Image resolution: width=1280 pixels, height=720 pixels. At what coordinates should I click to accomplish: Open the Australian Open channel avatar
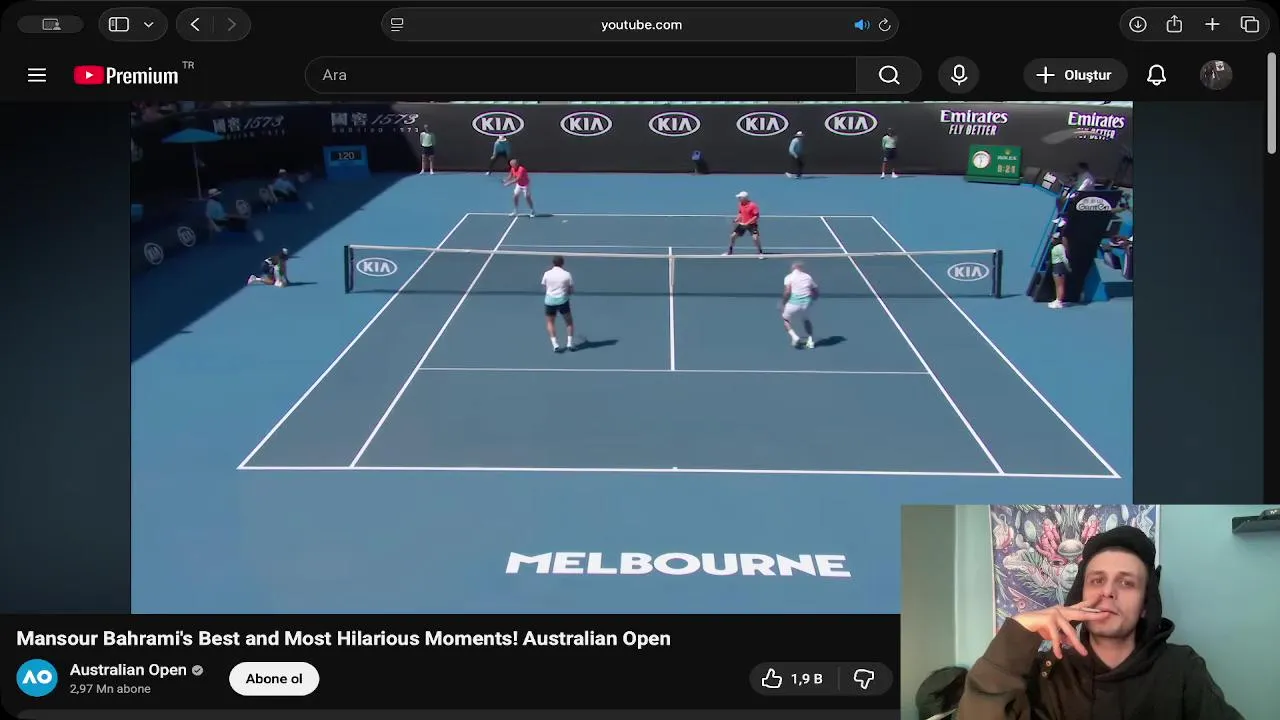pyautogui.click(x=37, y=678)
